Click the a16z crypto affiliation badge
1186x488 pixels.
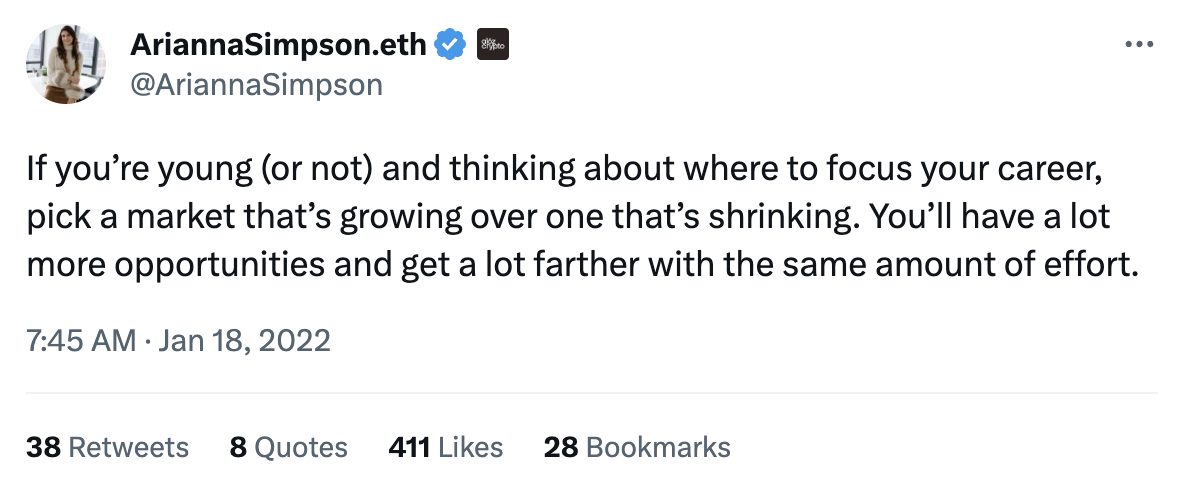tap(492, 44)
